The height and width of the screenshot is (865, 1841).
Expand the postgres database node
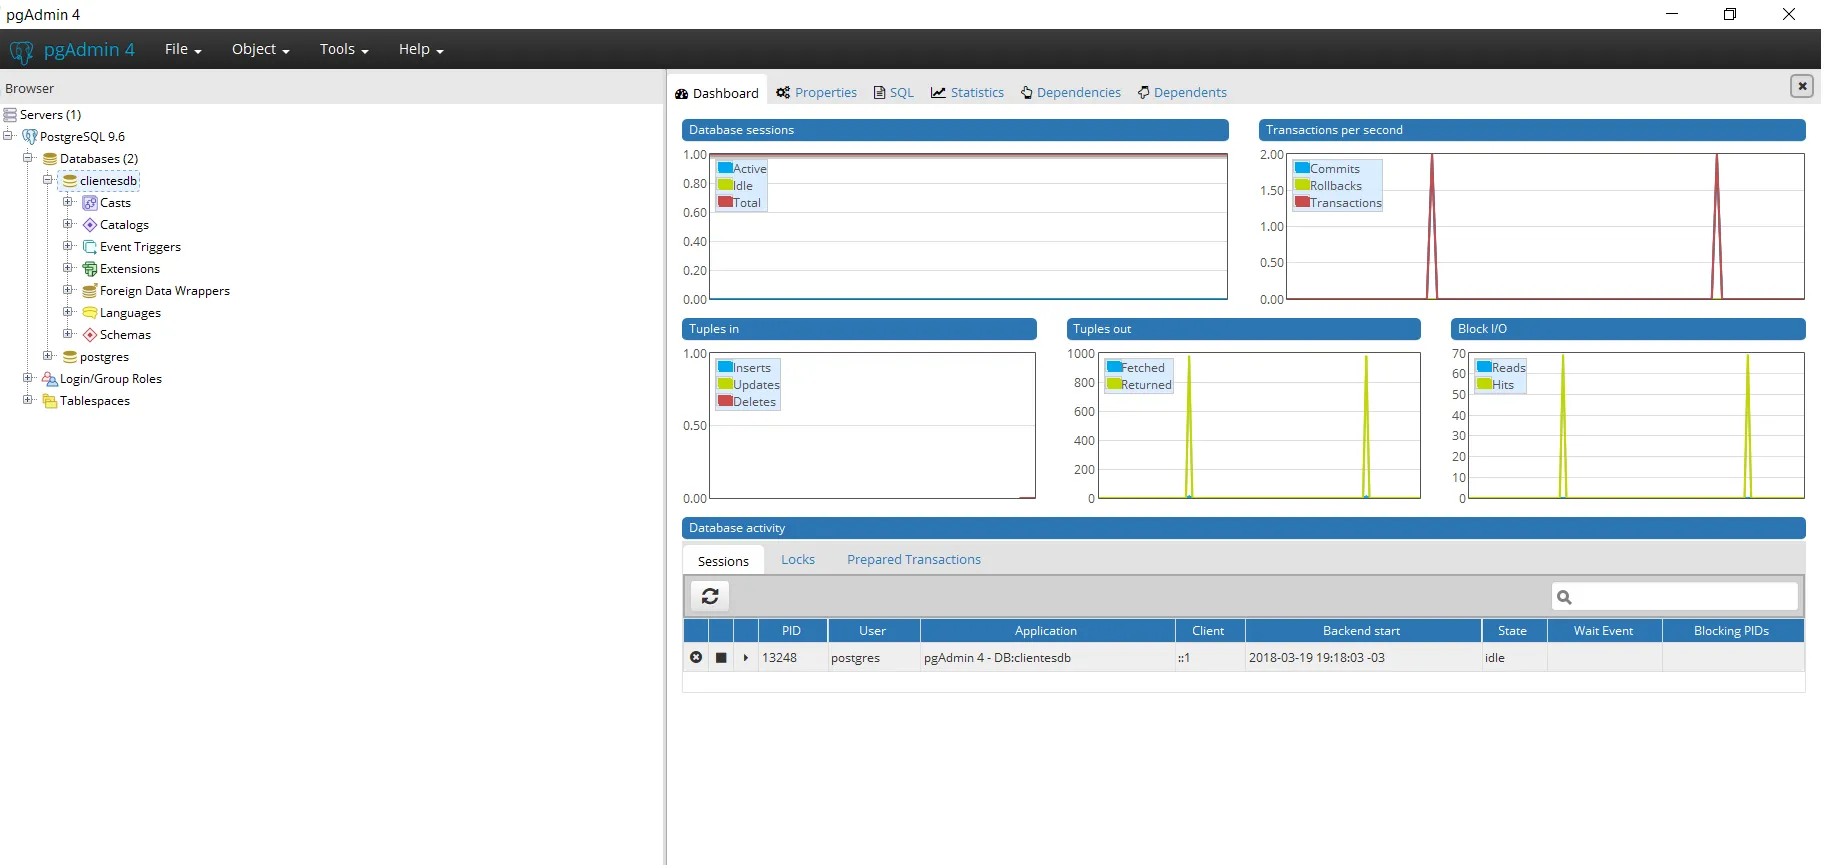pos(48,356)
